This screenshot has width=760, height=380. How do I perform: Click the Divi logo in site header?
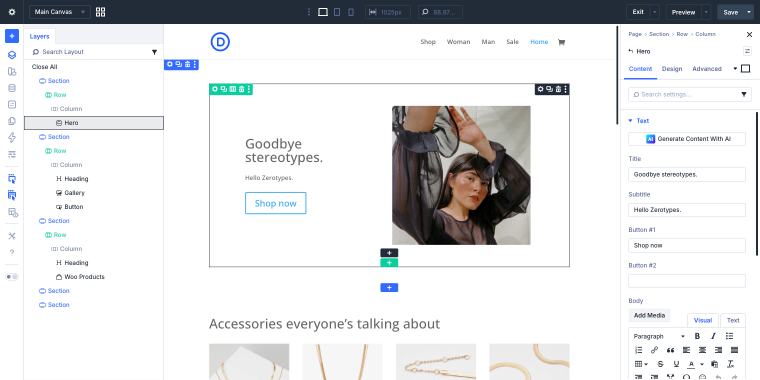[x=220, y=42]
